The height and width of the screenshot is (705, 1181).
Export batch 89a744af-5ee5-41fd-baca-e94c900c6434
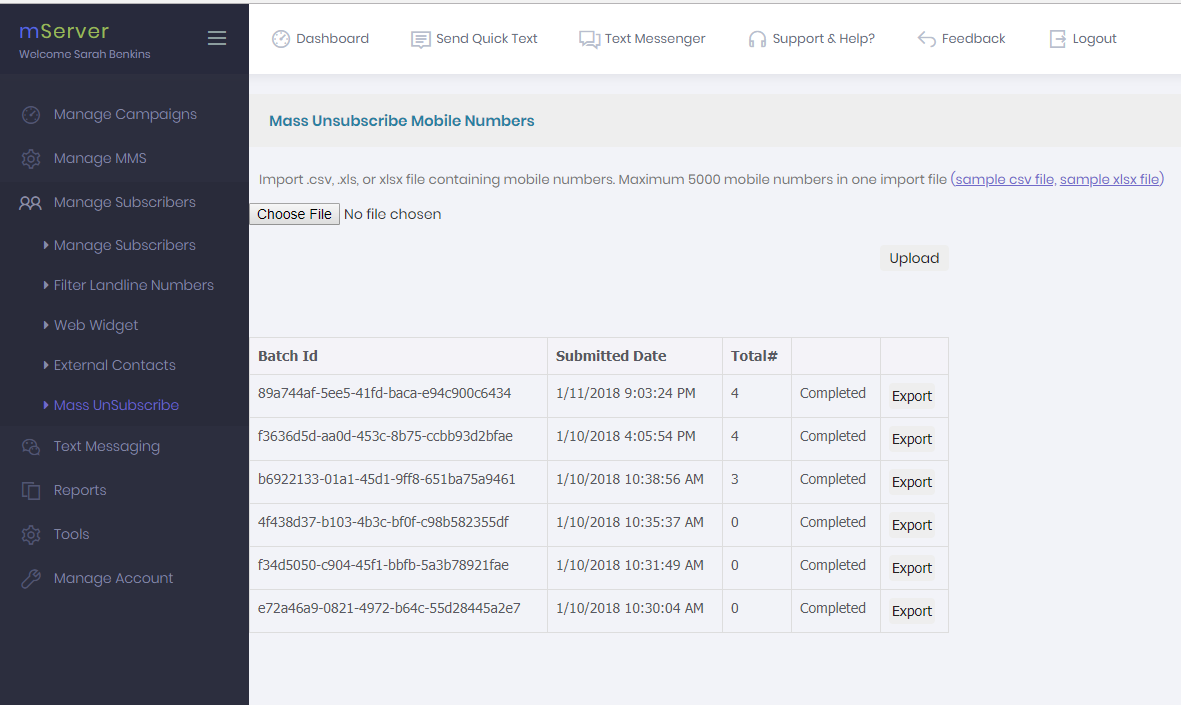(911, 396)
